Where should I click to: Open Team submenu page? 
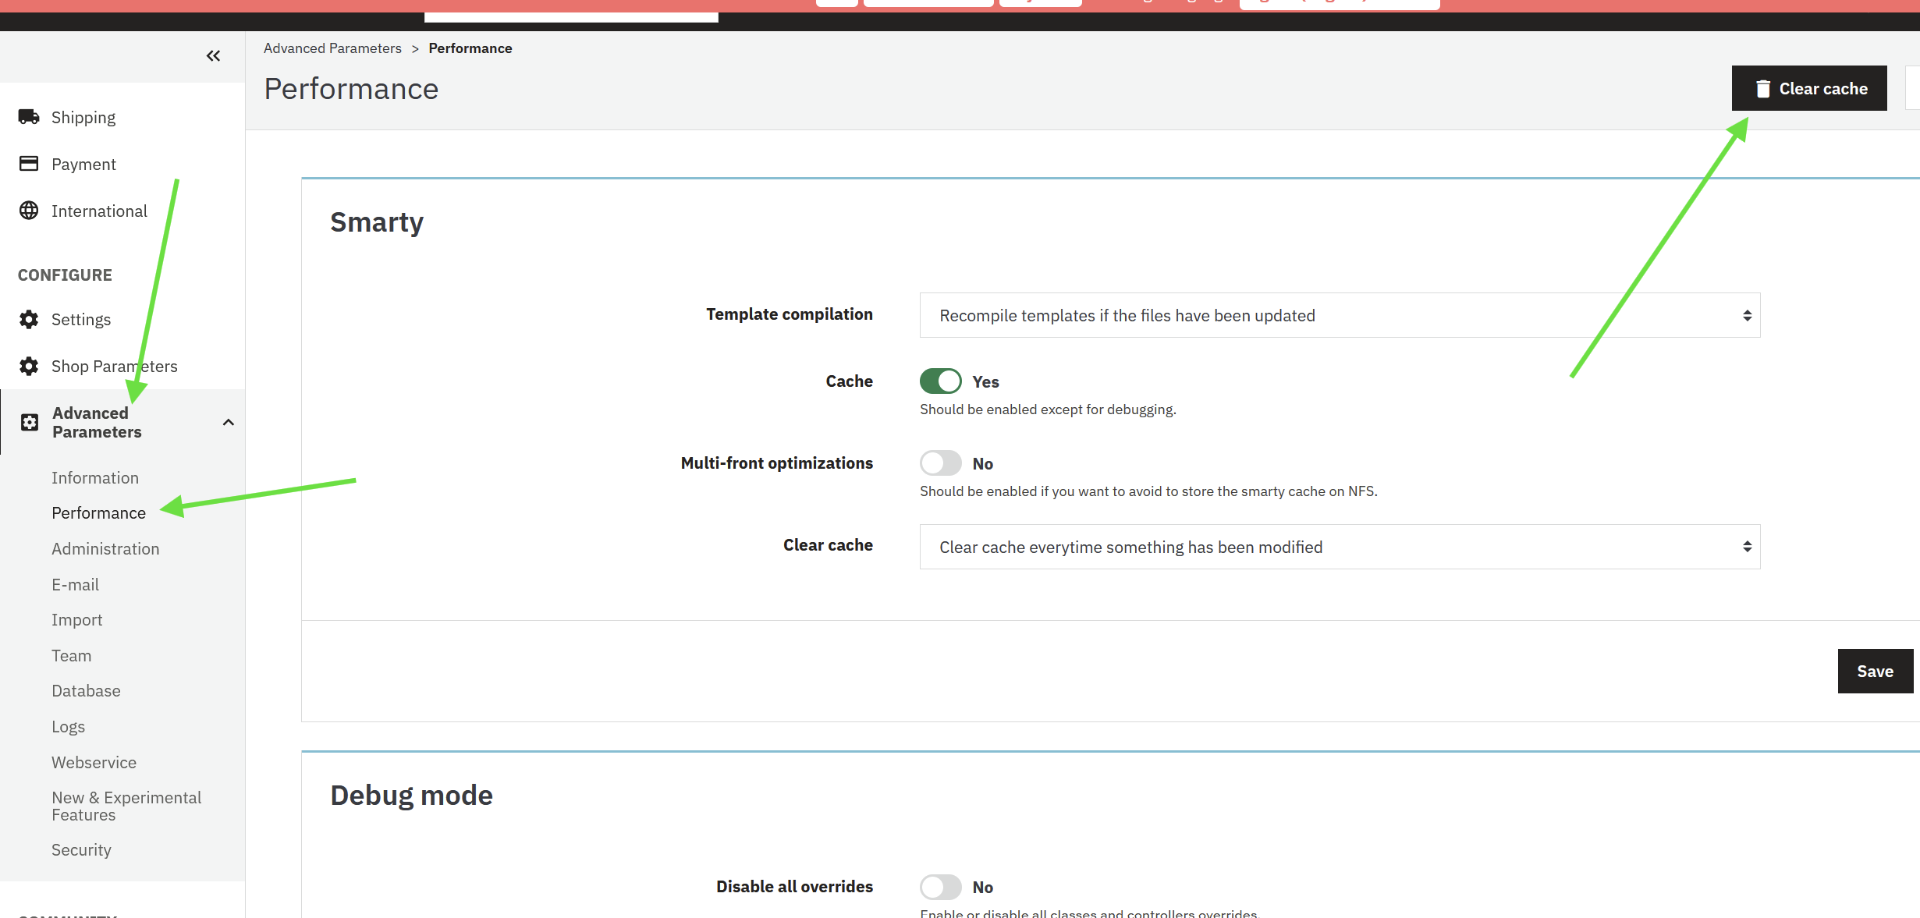click(71, 656)
